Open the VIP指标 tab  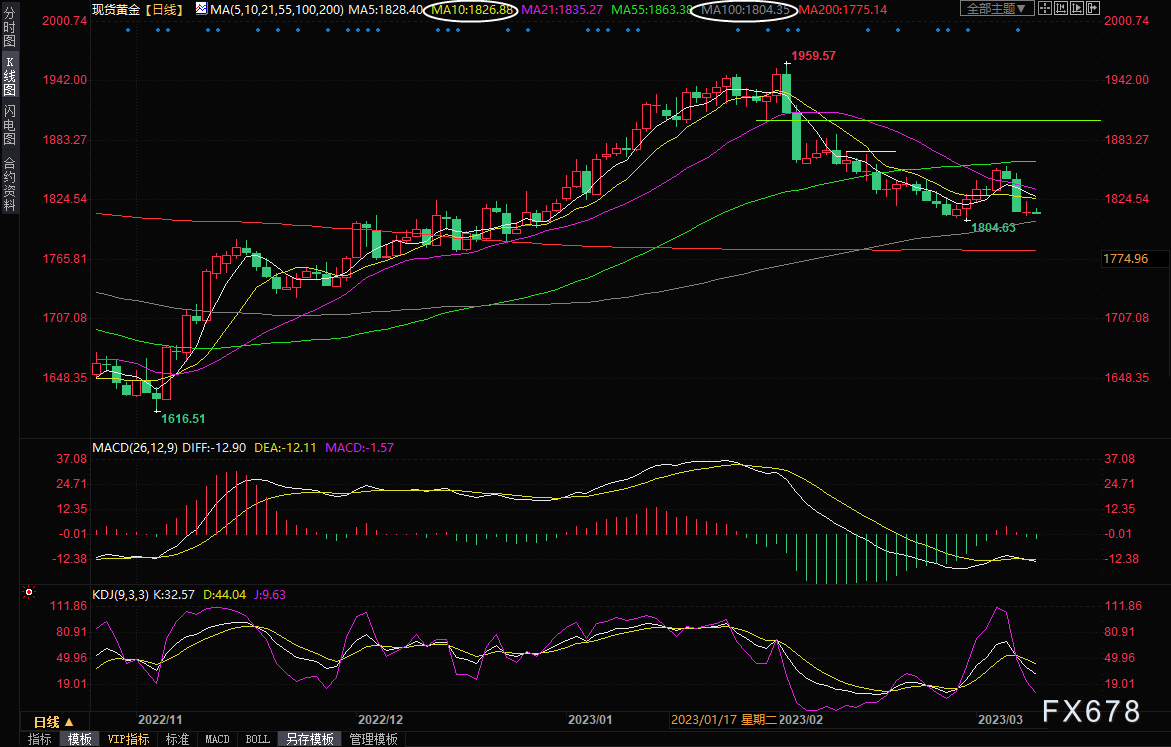coord(128,739)
